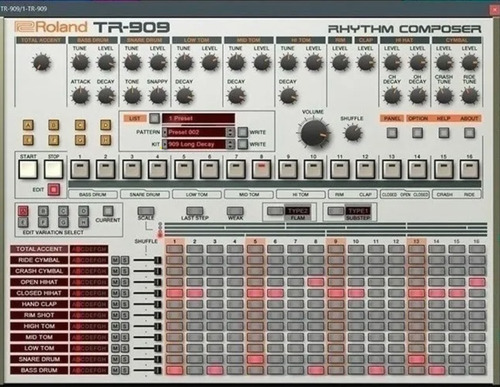Image resolution: width=500 pixels, height=387 pixels.
Task: Solo the Closed Hihat track
Action: point(125,293)
